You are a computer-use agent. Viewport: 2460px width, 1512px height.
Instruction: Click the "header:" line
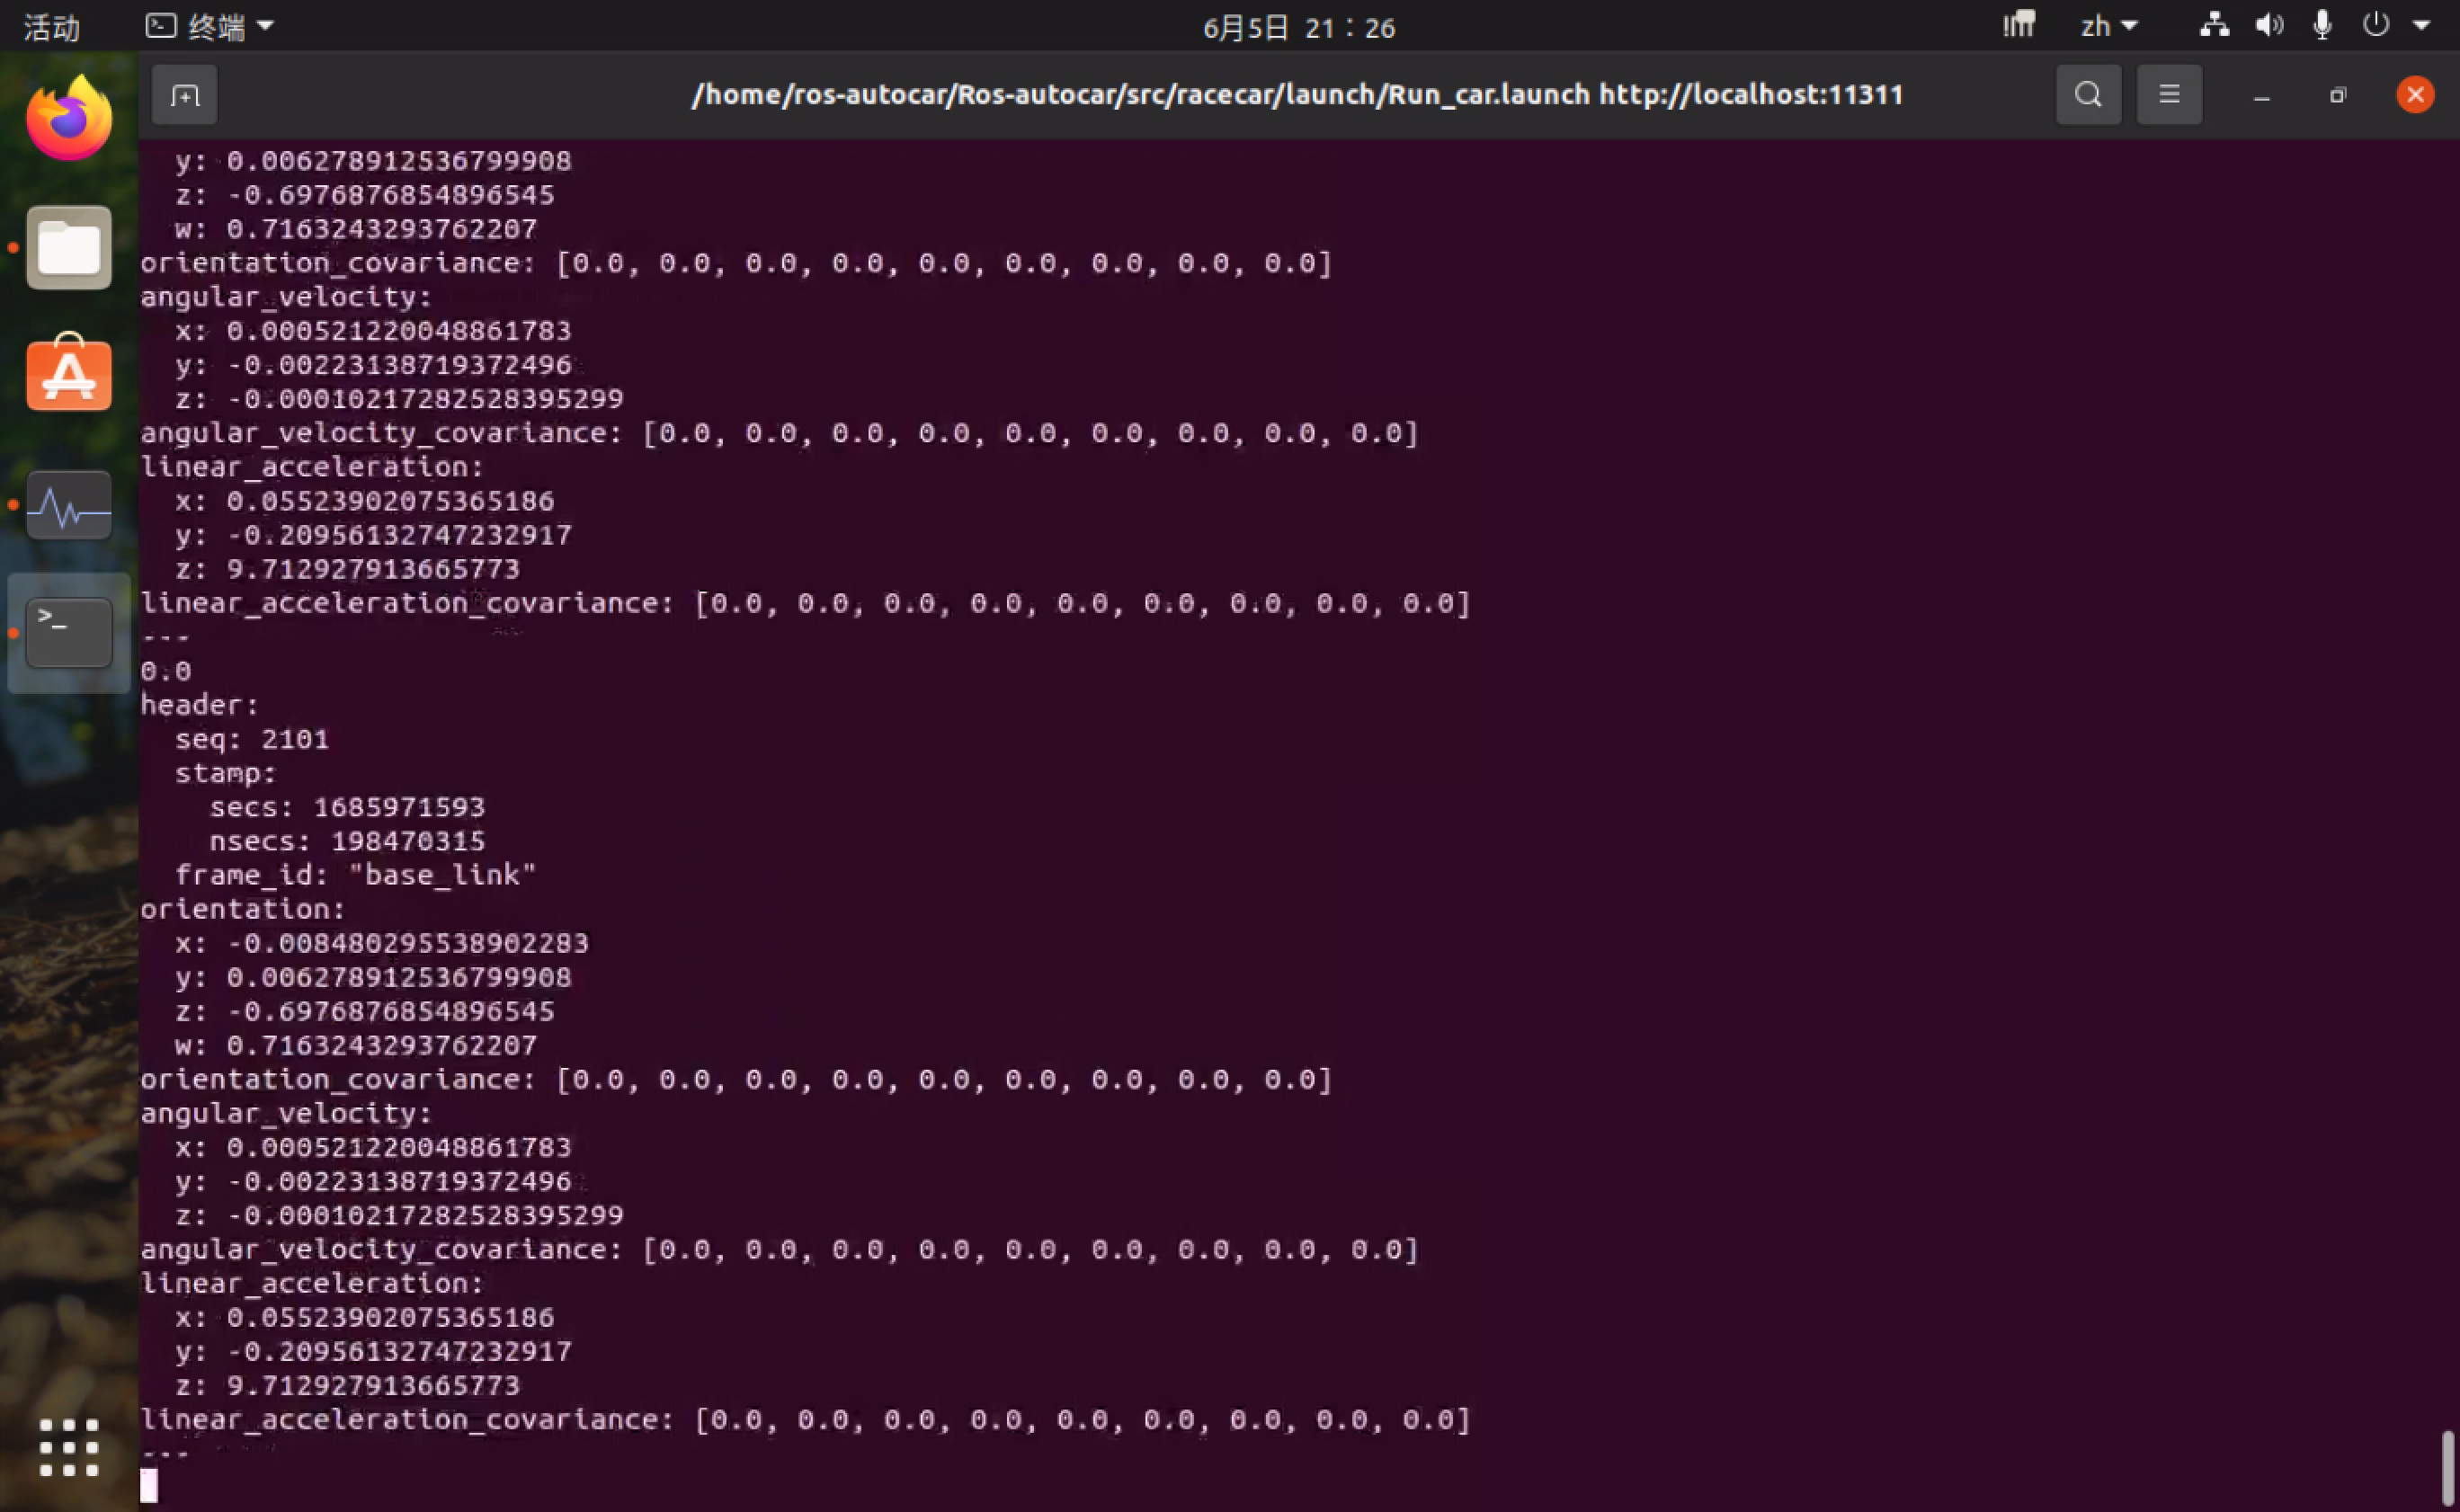(200, 705)
